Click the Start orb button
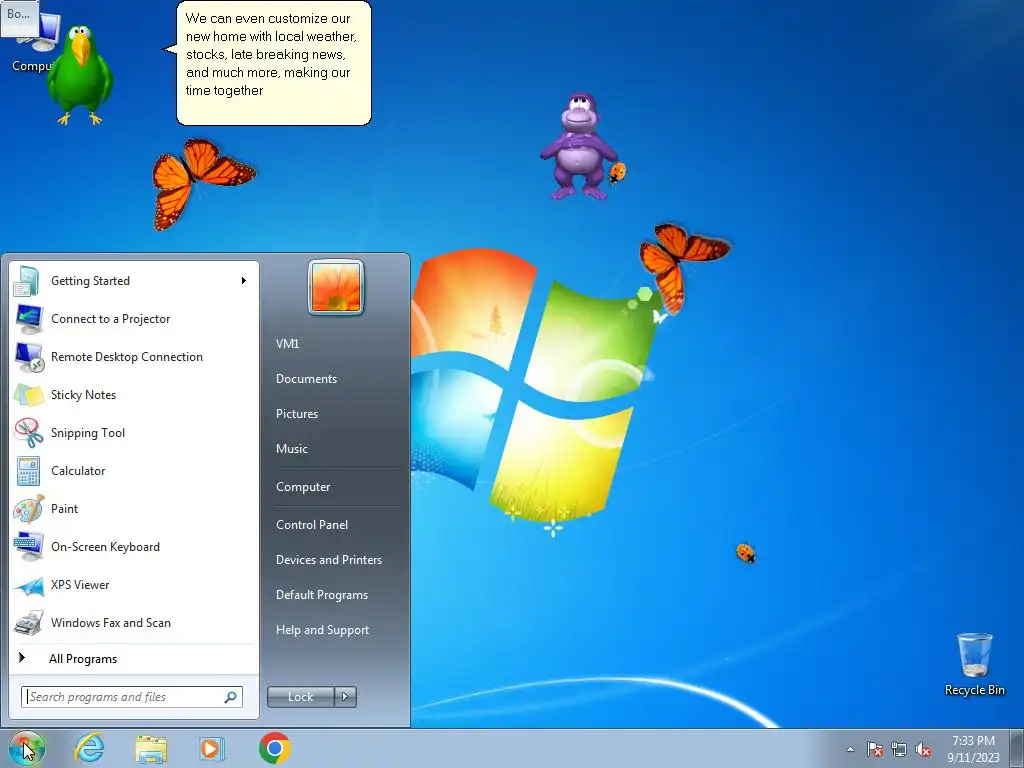 click(x=27, y=748)
